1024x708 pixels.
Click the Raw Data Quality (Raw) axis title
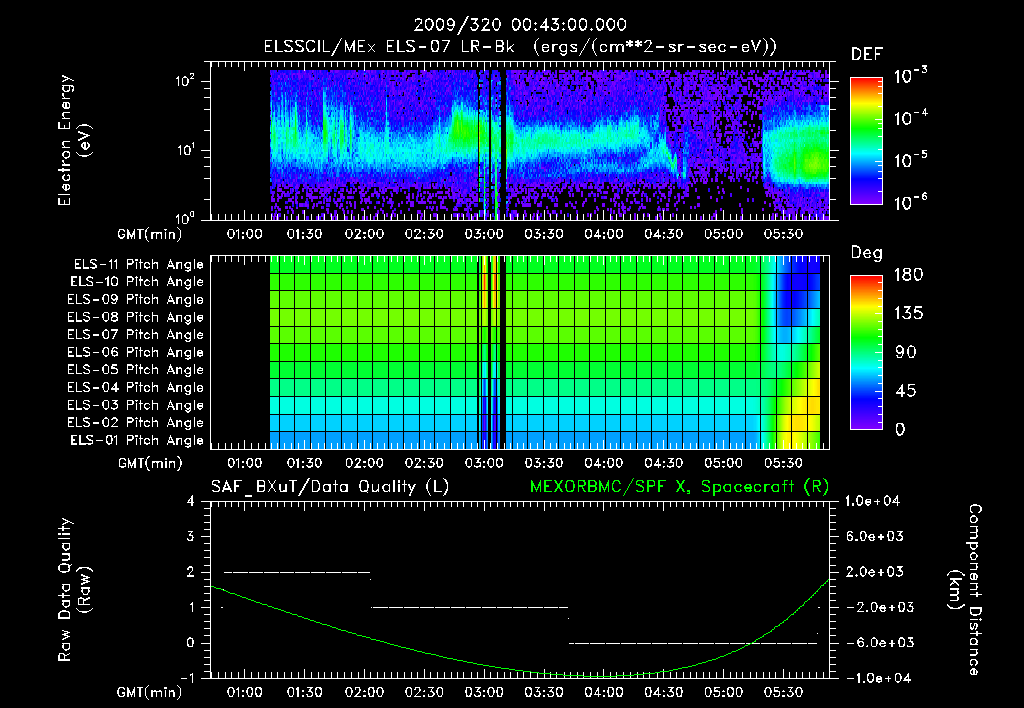coord(74,590)
